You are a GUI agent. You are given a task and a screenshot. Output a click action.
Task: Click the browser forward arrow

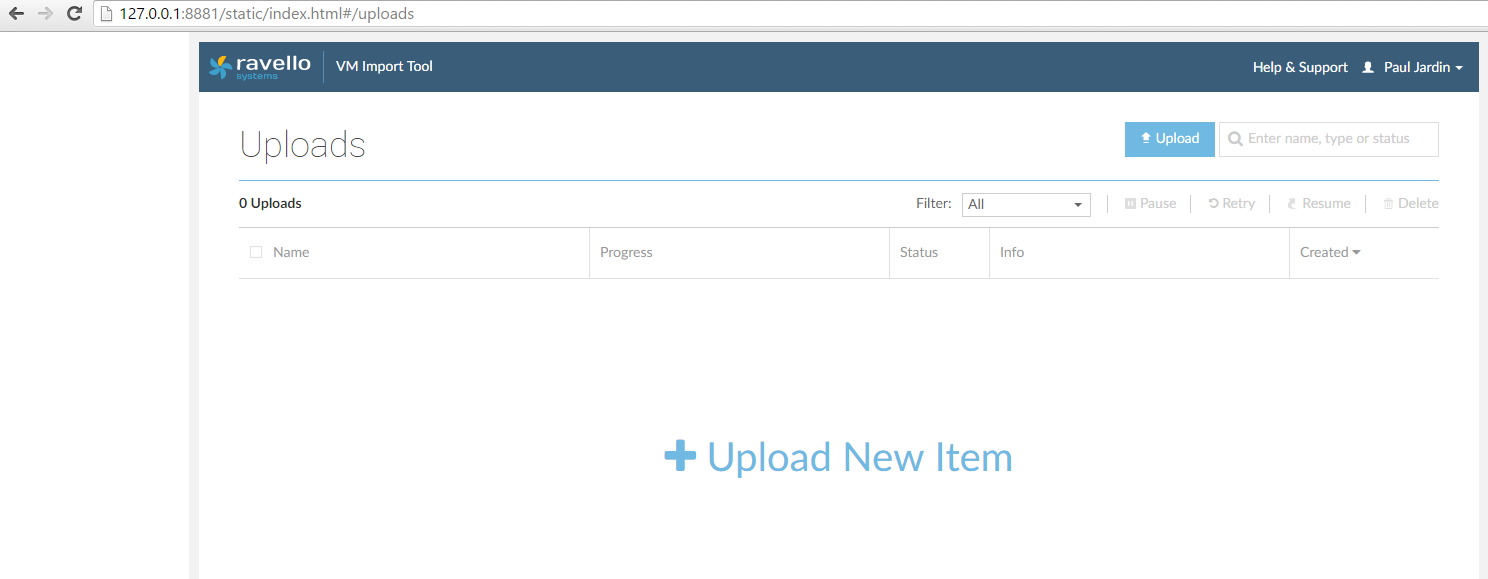coord(45,14)
